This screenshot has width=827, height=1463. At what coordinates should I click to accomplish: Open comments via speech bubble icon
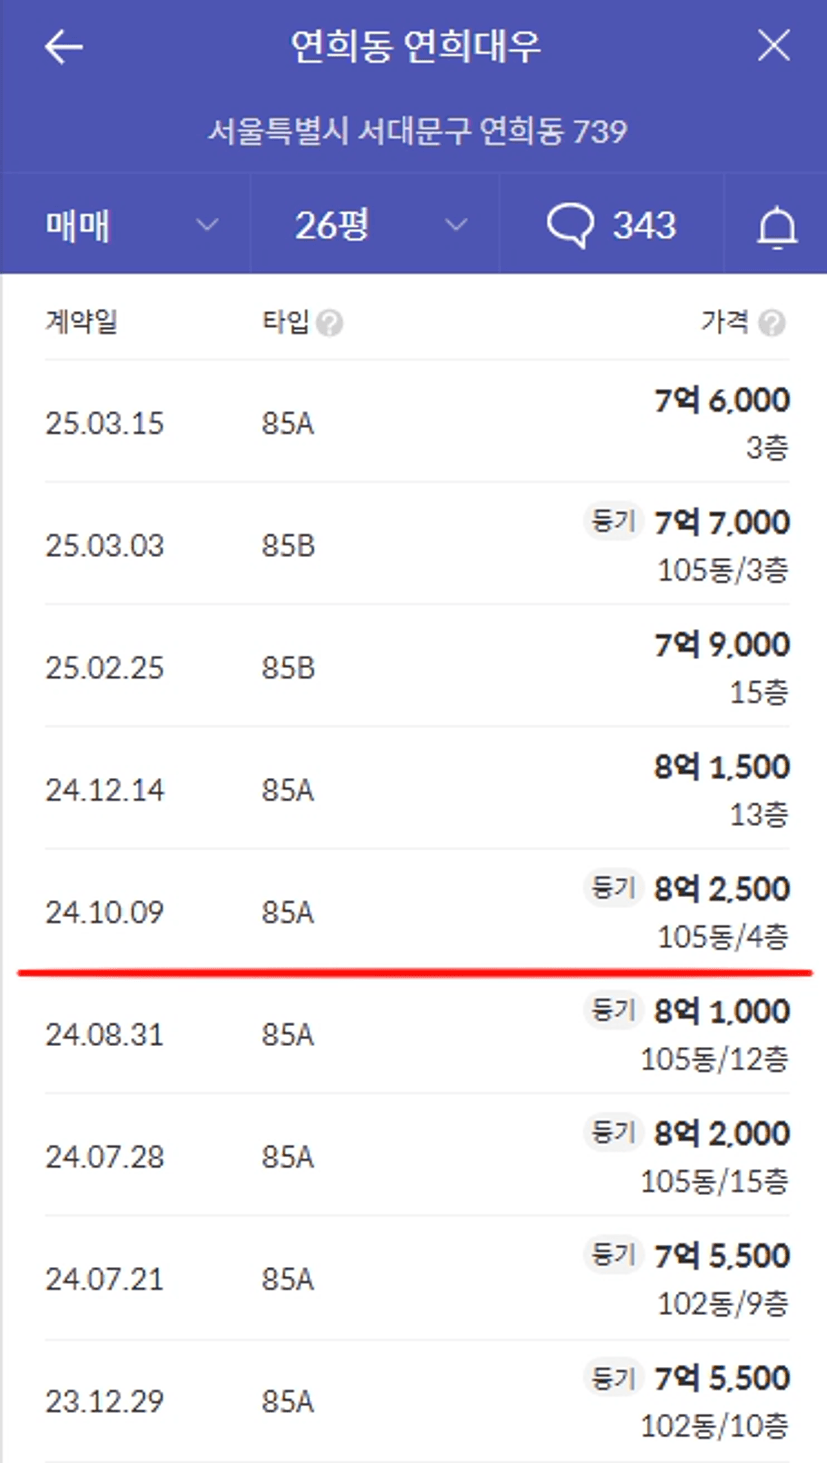(x=571, y=225)
